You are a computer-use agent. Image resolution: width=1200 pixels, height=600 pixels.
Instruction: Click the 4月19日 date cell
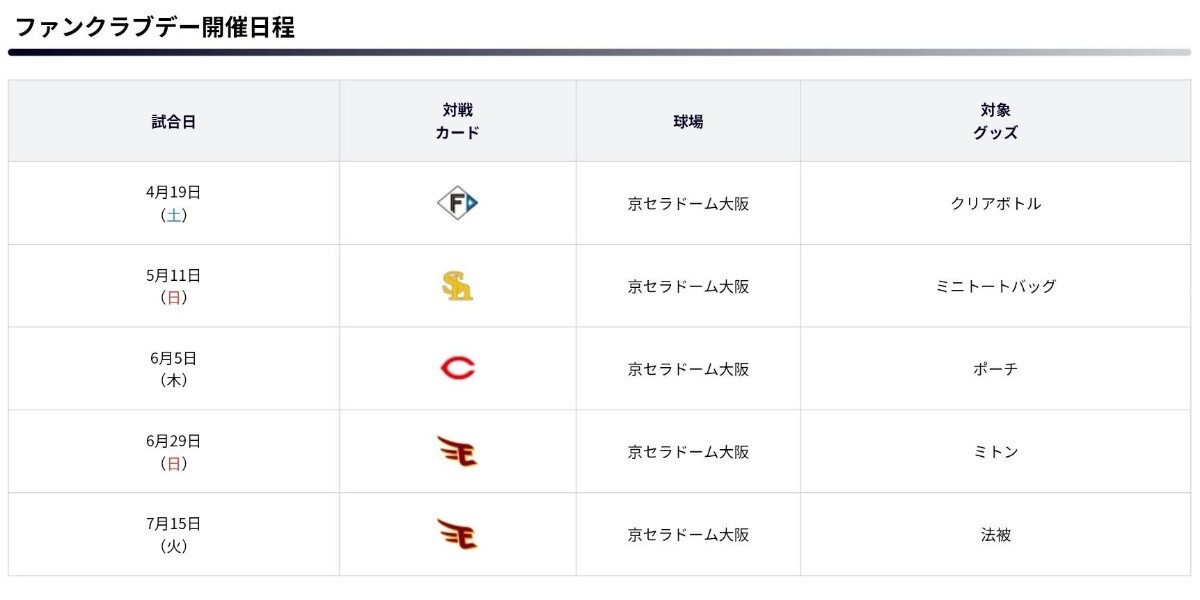click(x=174, y=203)
